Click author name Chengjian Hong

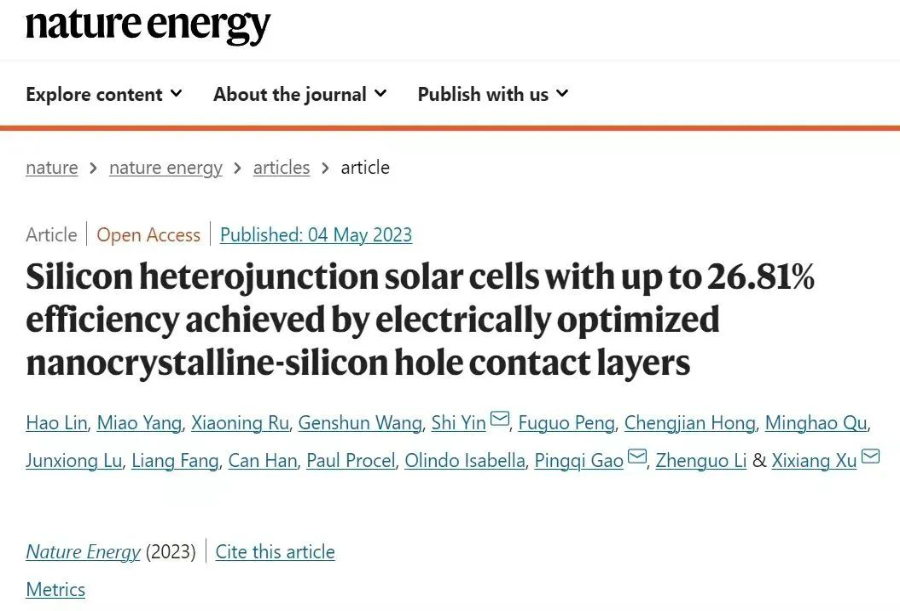pyautogui.click(x=690, y=423)
